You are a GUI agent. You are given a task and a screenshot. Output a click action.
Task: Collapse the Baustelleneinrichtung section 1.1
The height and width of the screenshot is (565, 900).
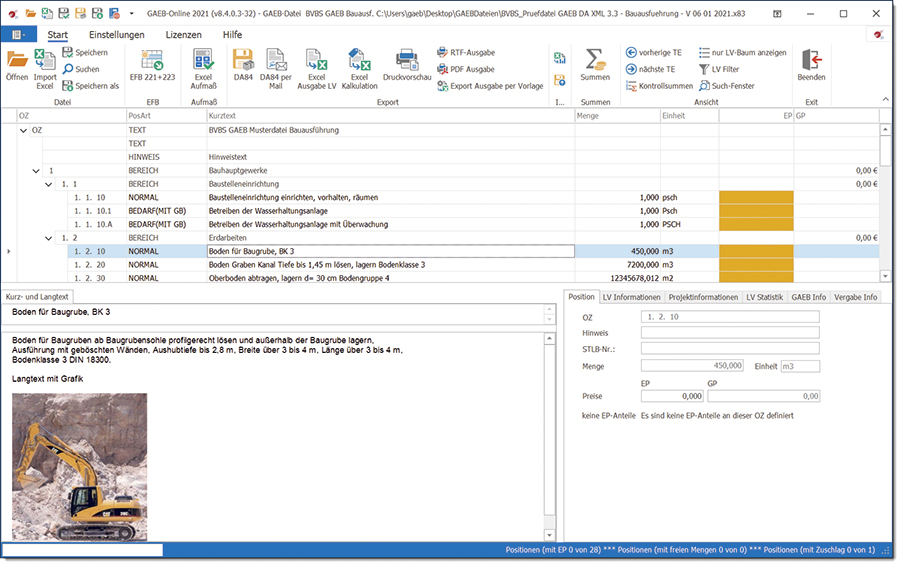pos(48,185)
